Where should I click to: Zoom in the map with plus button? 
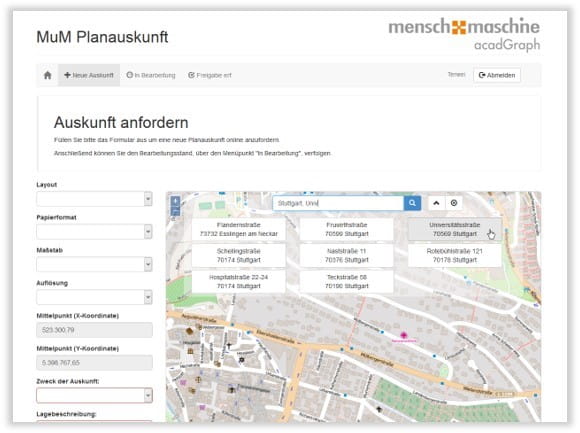(x=175, y=201)
